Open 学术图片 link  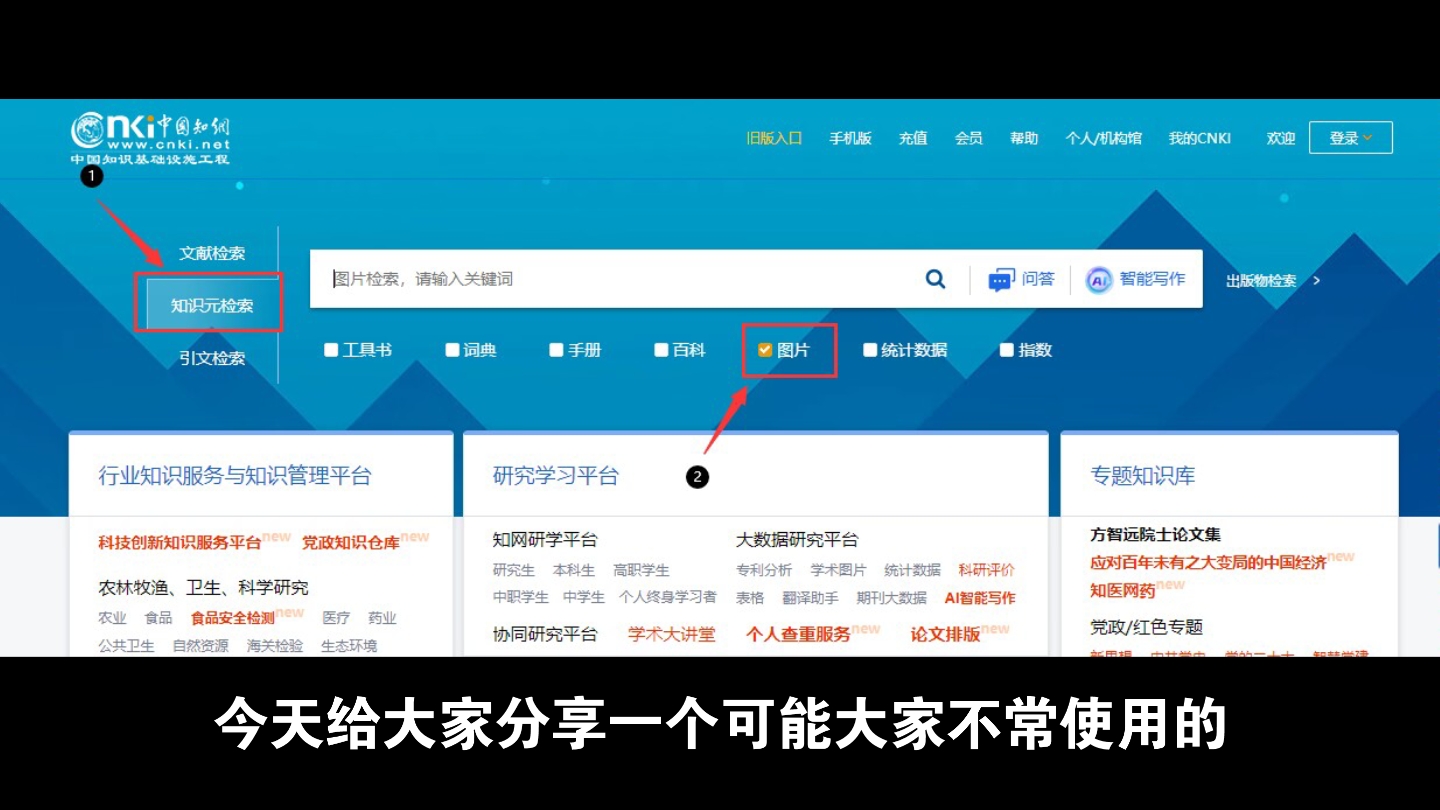click(x=838, y=570)
